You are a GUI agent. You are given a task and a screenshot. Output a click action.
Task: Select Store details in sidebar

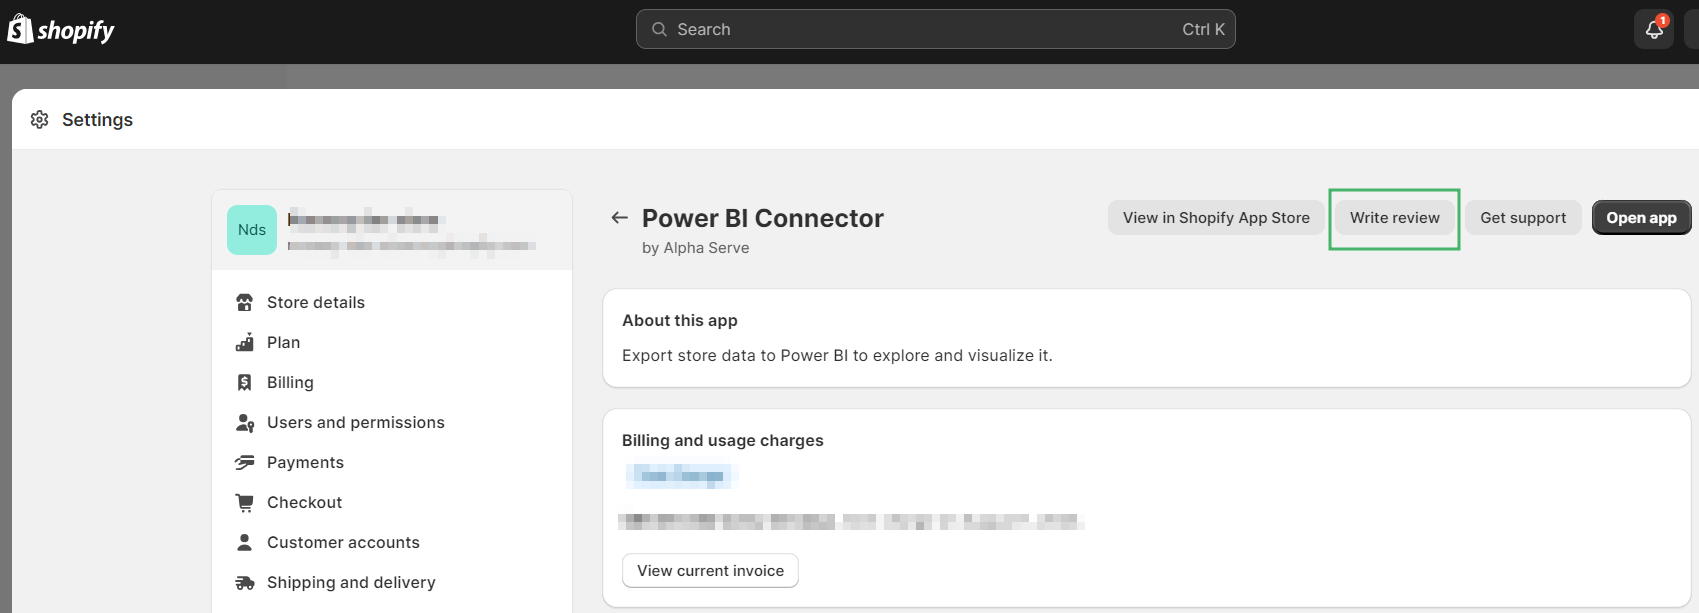point(315,302)
